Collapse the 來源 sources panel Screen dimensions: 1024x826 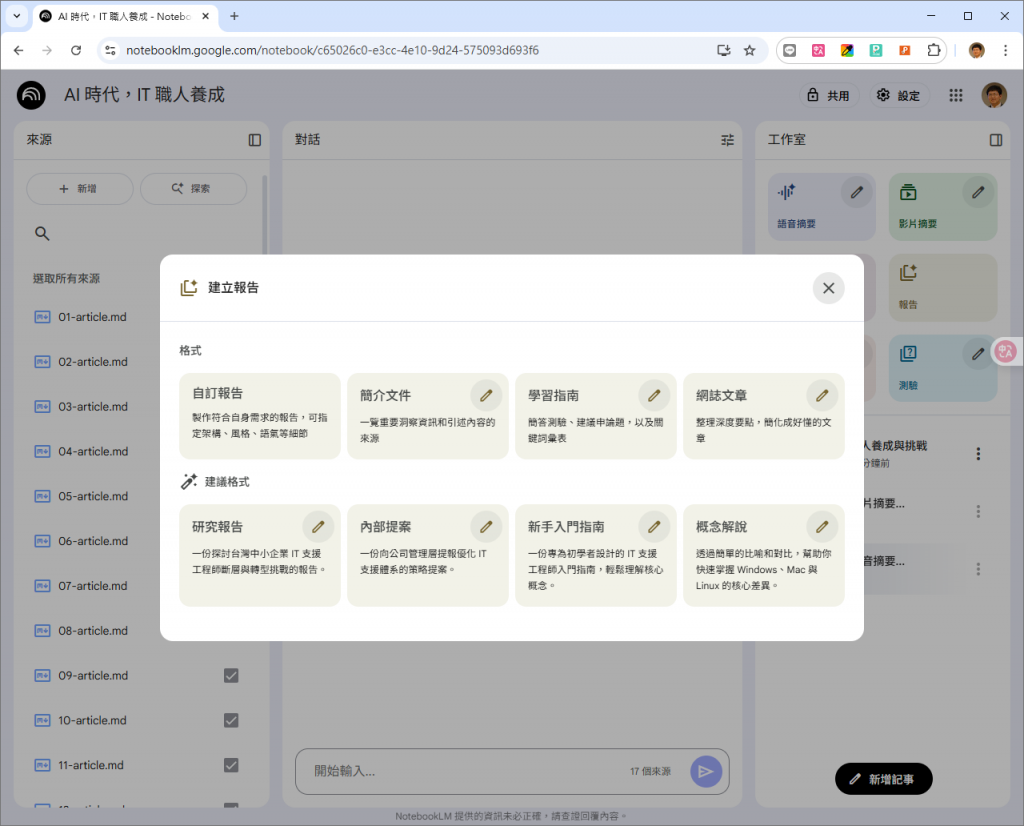coord(255,140)
